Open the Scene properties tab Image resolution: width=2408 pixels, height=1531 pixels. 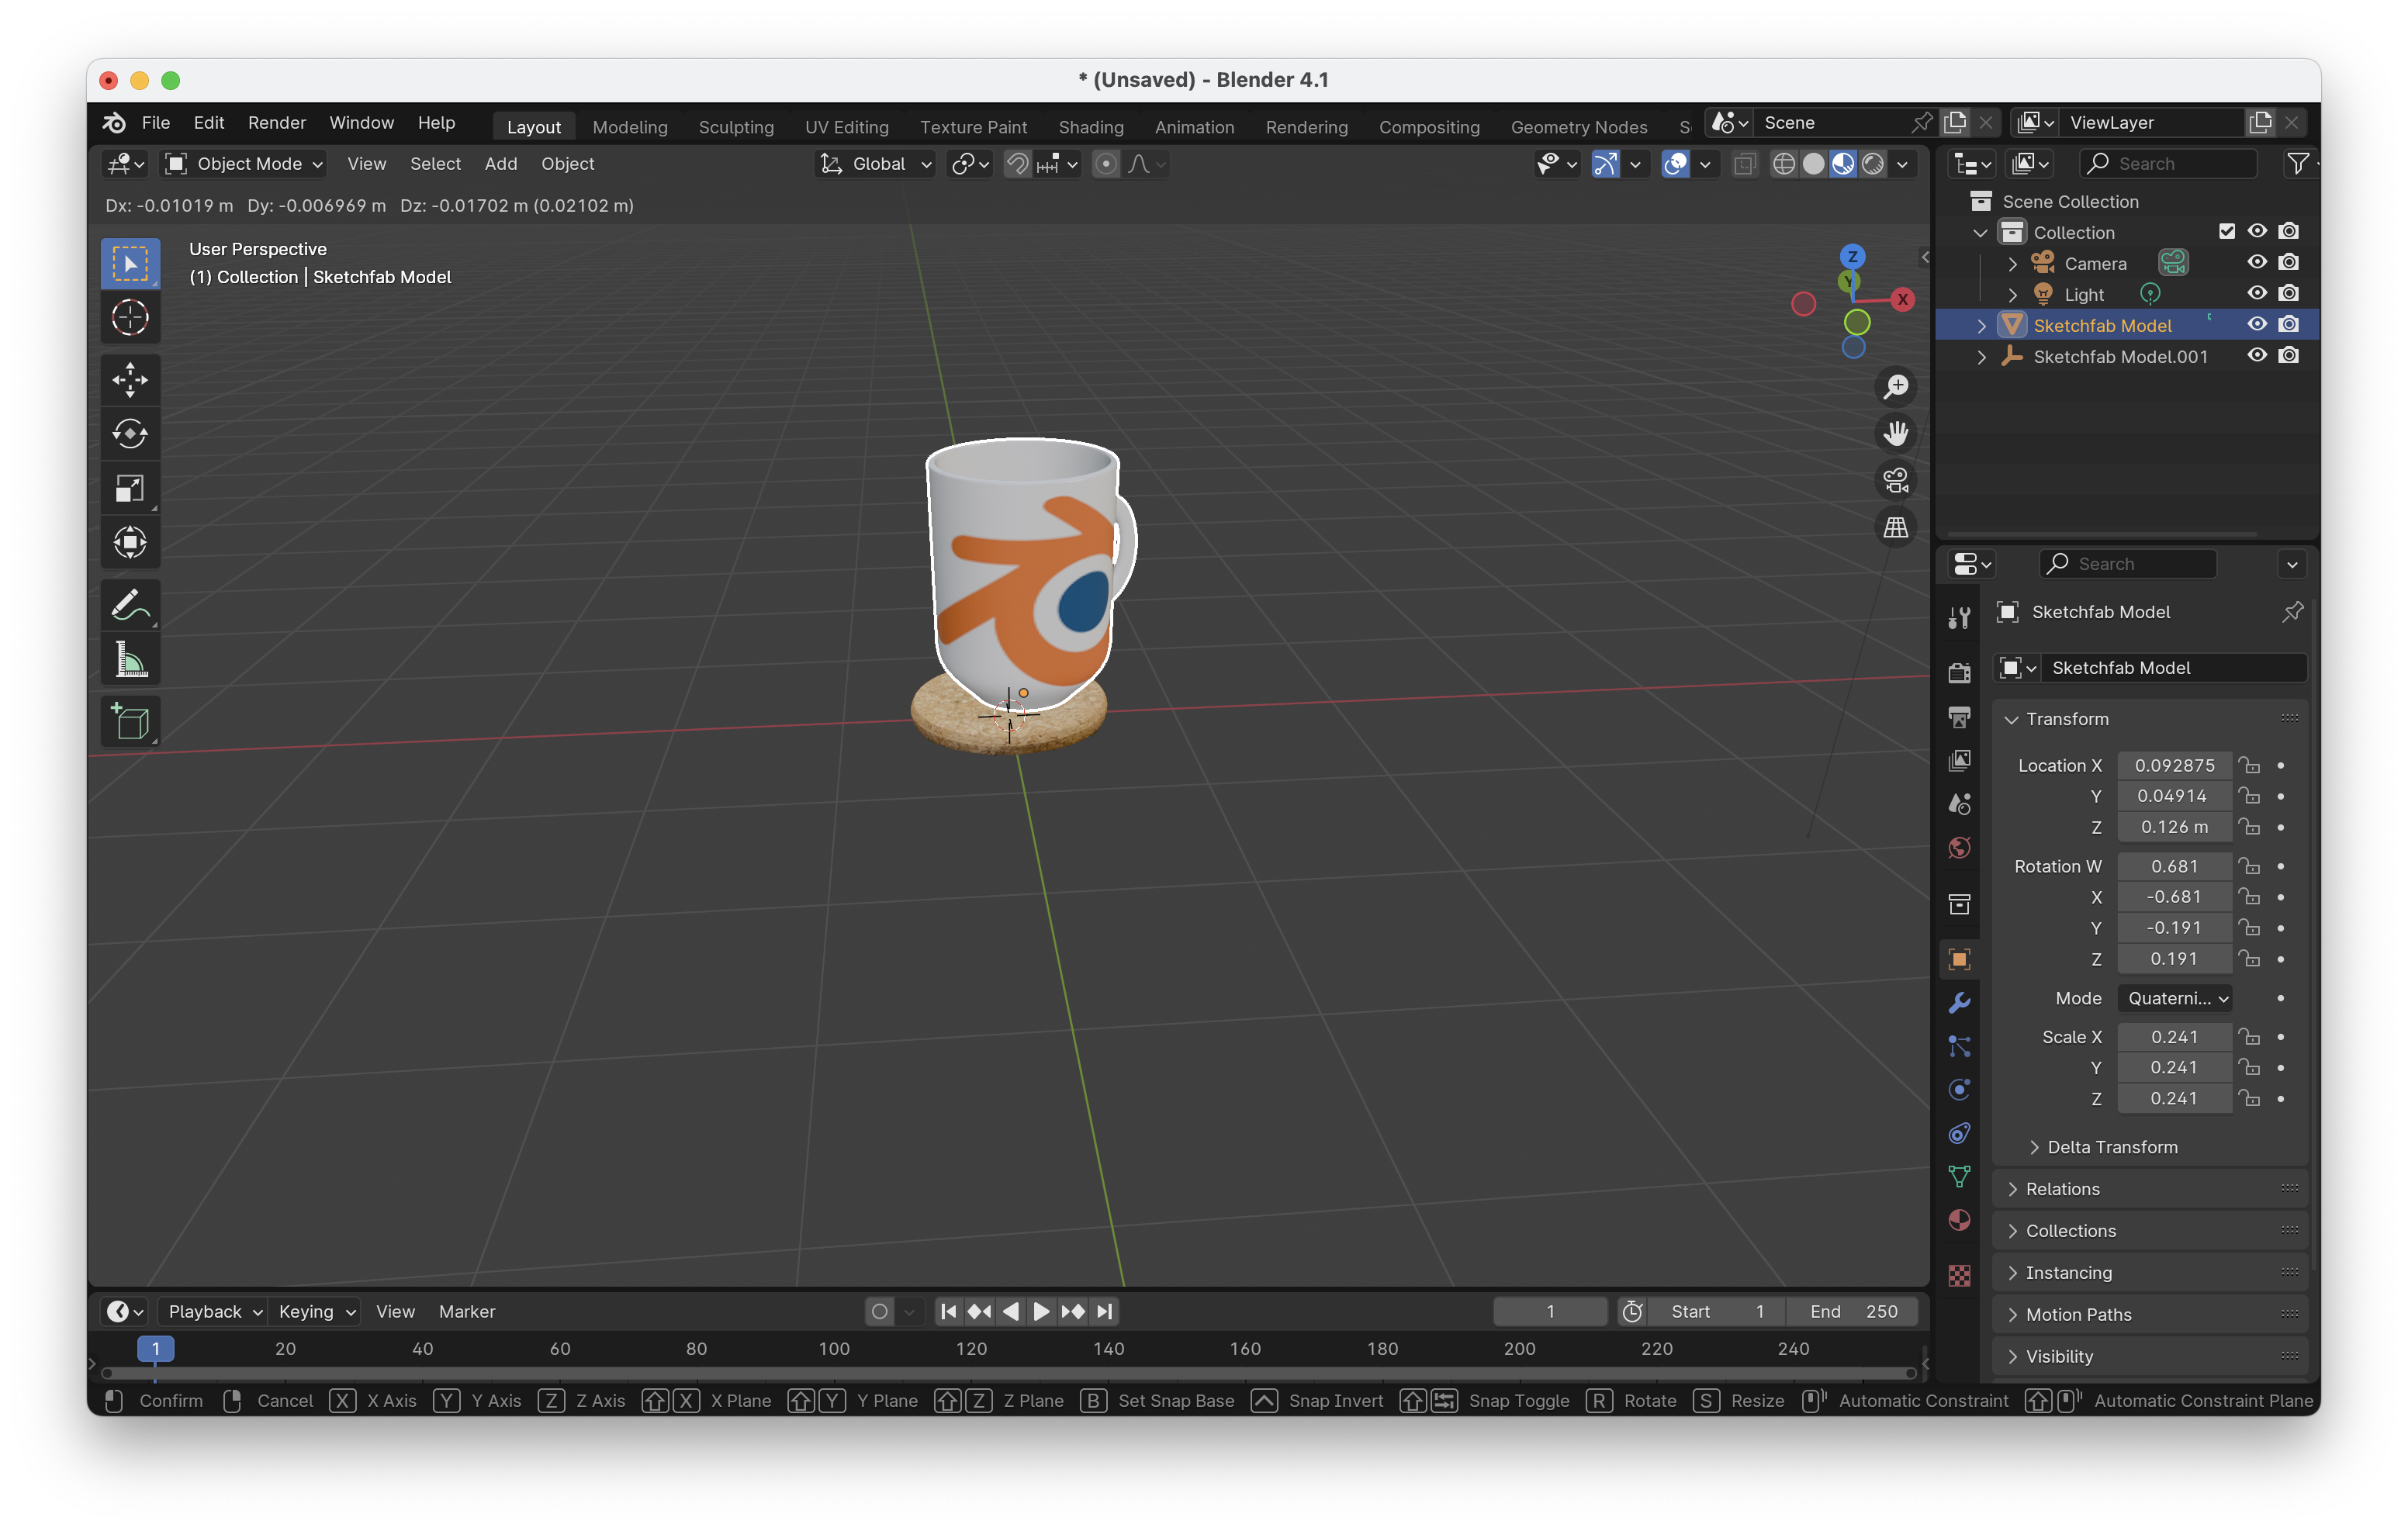coord(1959,804)
